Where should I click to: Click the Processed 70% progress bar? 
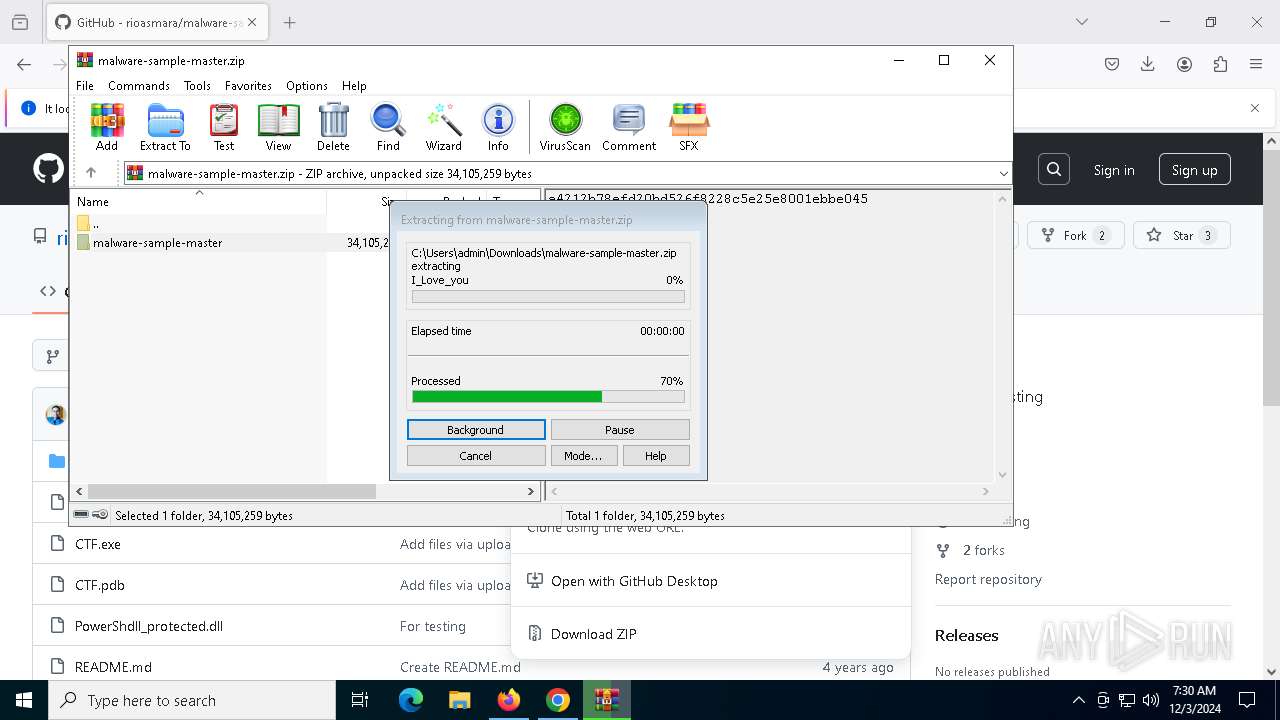pyautogui.click(x=548, y=397)
